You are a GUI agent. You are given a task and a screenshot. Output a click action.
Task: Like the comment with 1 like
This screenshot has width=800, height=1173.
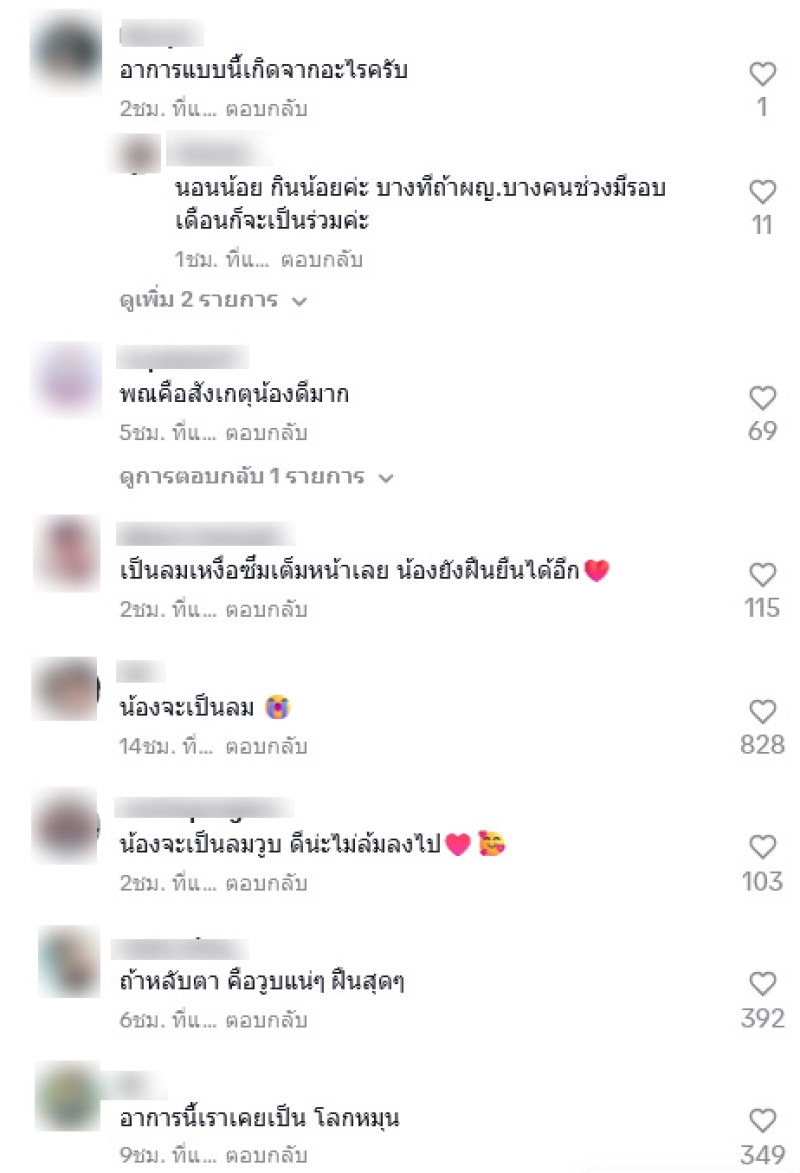[762, 73]
